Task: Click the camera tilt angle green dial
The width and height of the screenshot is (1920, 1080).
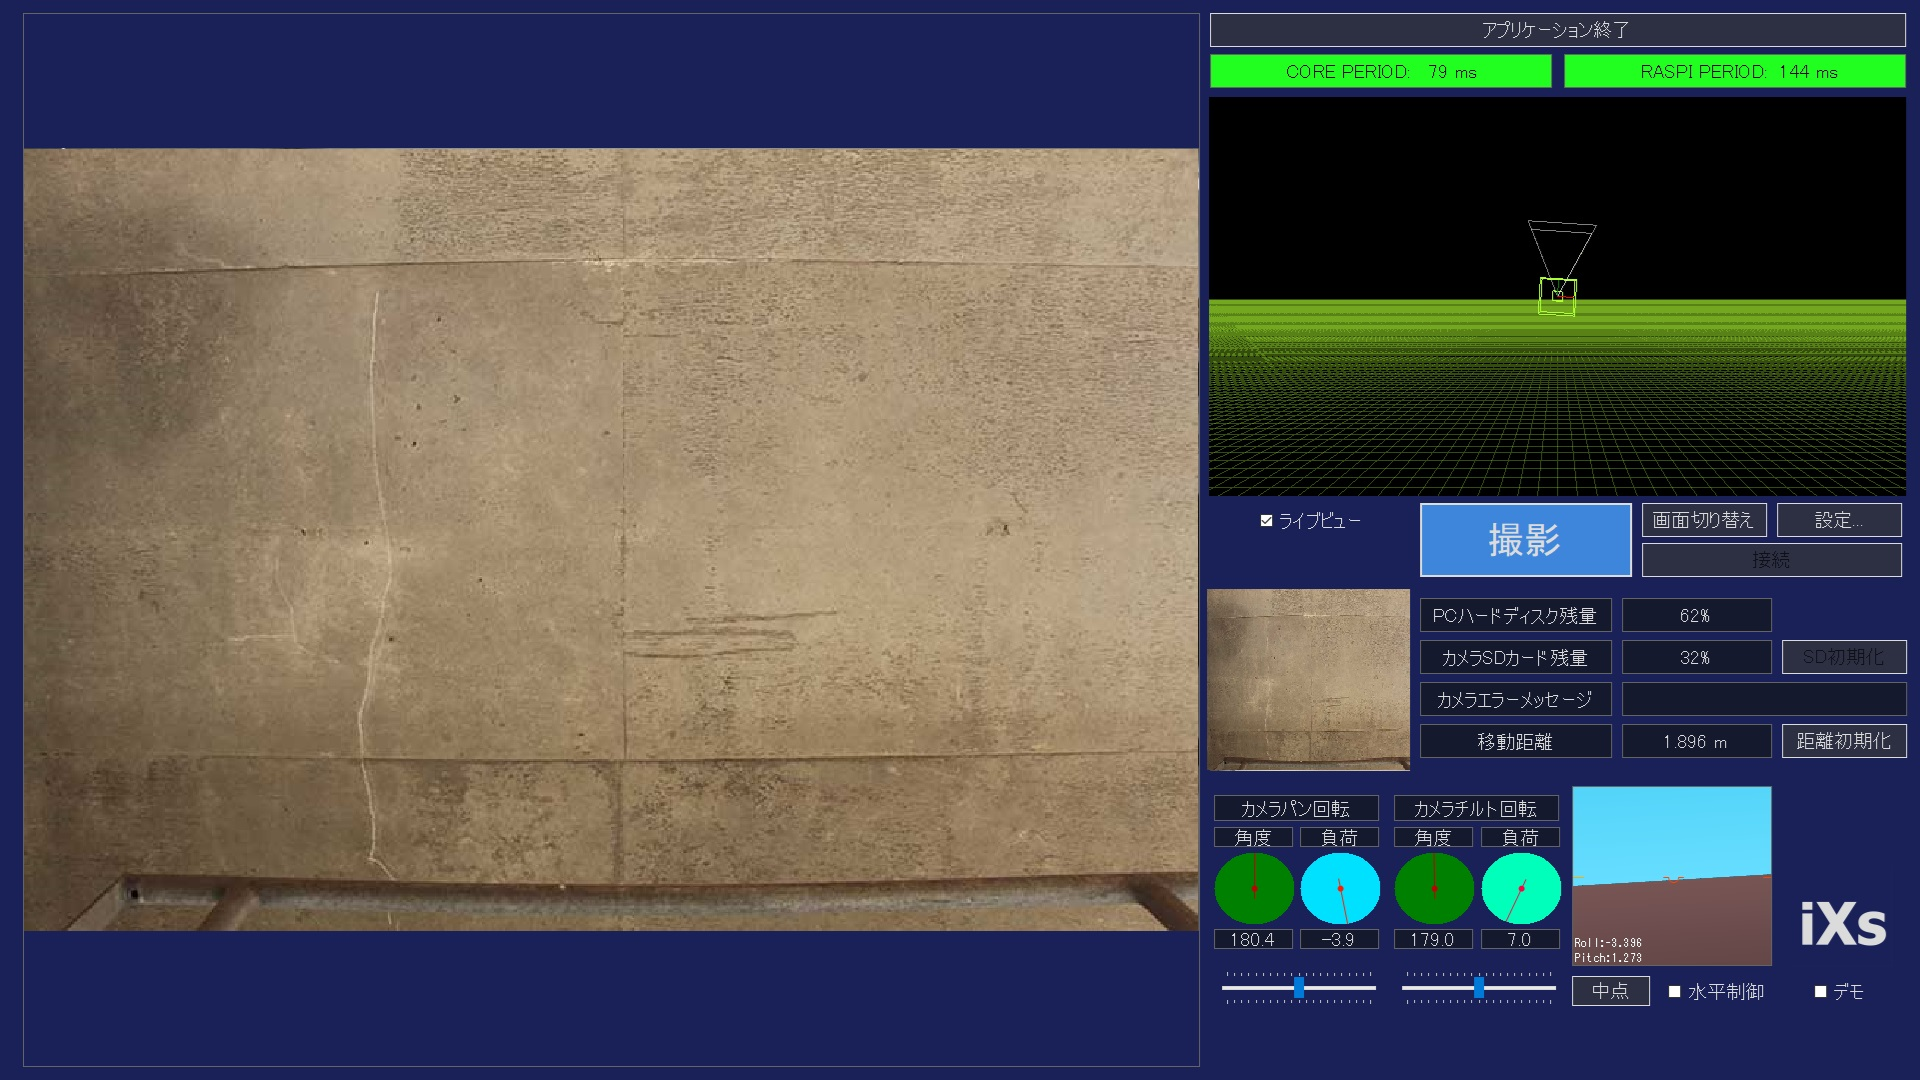Action: [1434, 888]
